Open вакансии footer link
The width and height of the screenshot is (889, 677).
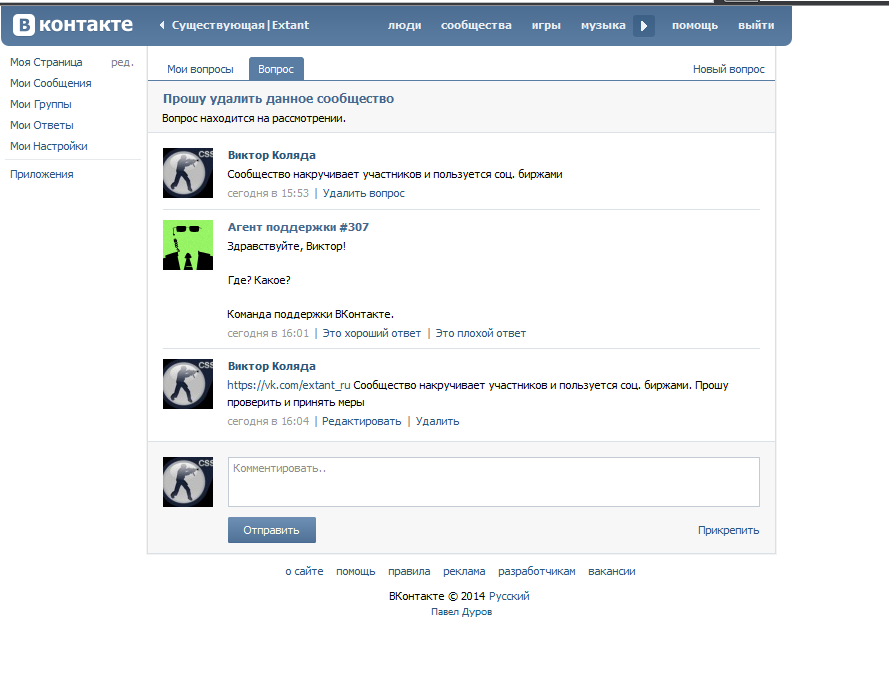point(611,572)
